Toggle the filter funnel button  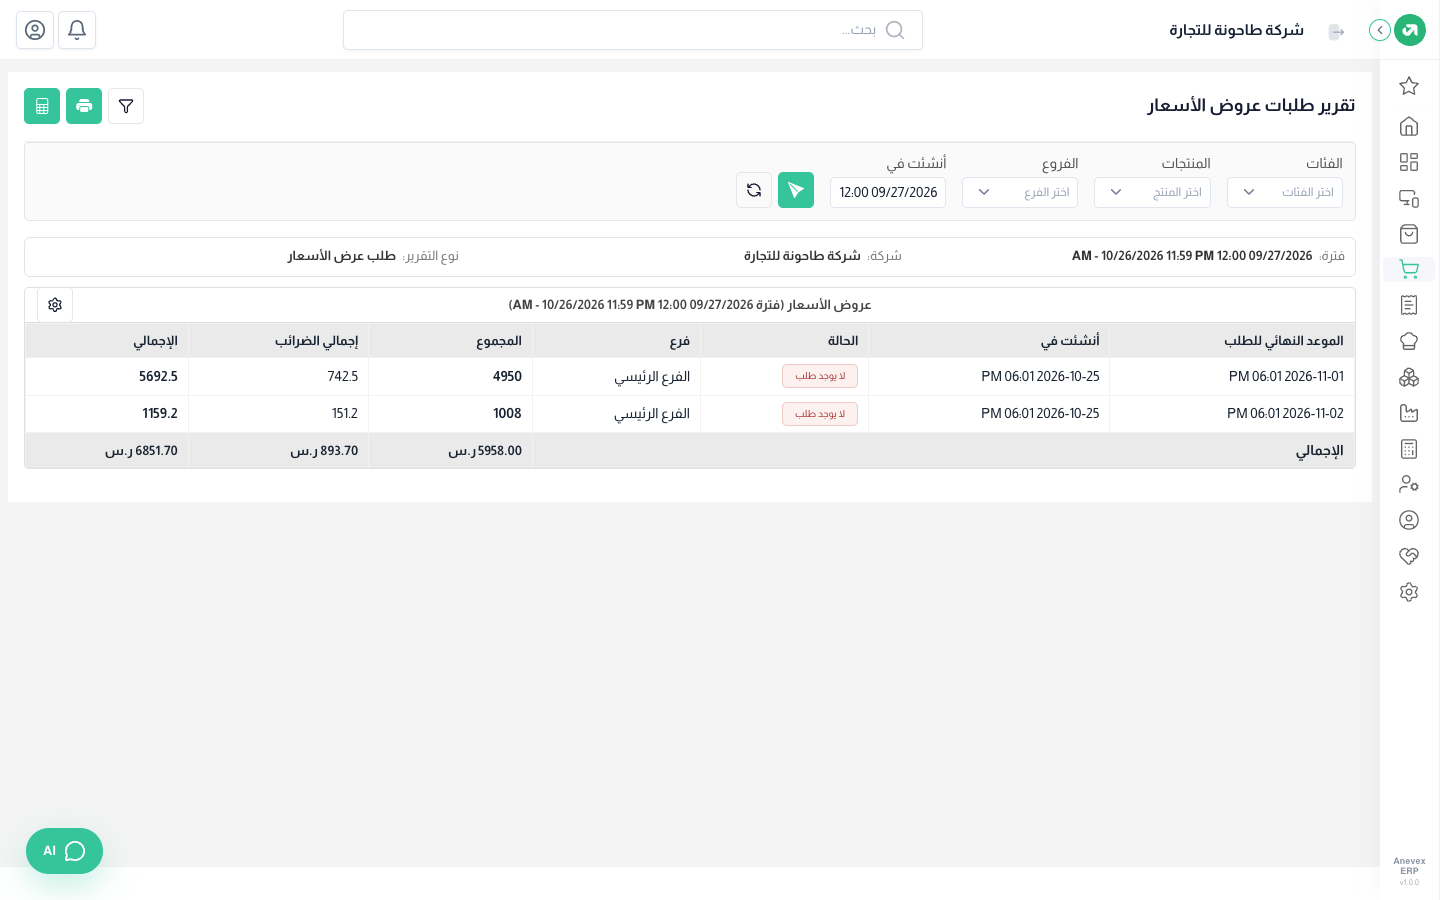(126, 106)
